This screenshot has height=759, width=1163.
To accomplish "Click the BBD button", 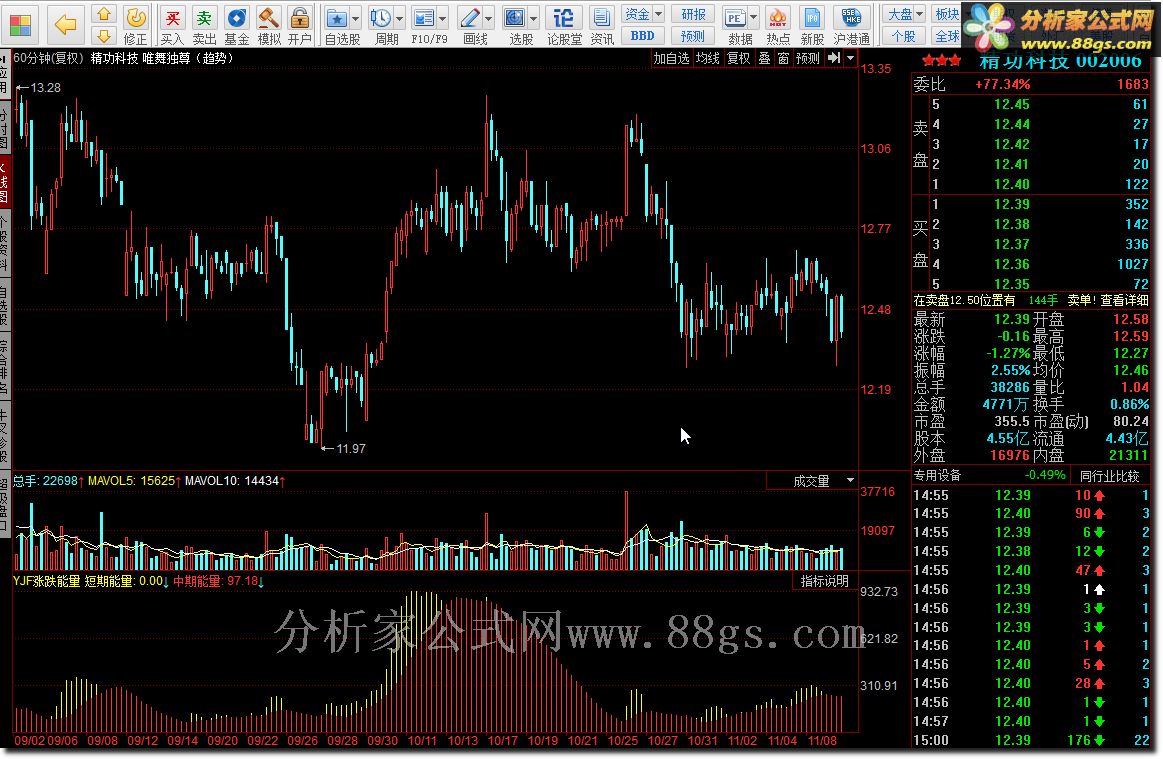I will [x=642, y=36].
